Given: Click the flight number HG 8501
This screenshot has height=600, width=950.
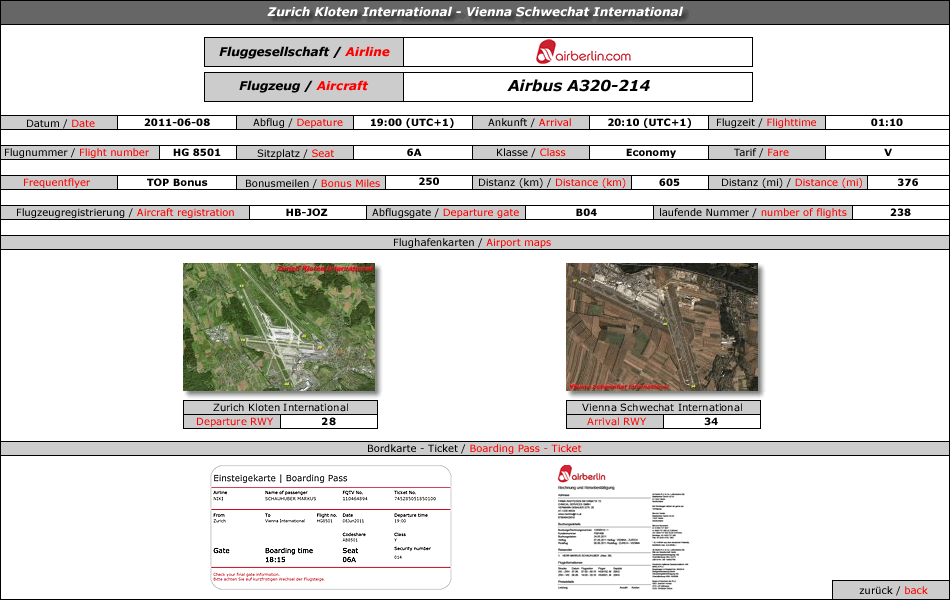Looking at the screenshot, I should tap(197, 153).
